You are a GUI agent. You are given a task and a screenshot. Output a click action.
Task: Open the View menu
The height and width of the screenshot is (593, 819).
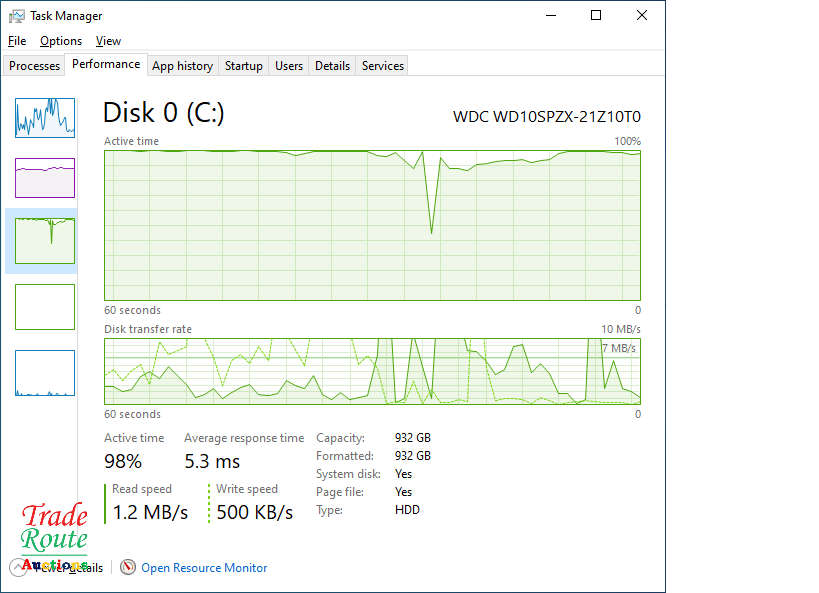tap(108, 41)
